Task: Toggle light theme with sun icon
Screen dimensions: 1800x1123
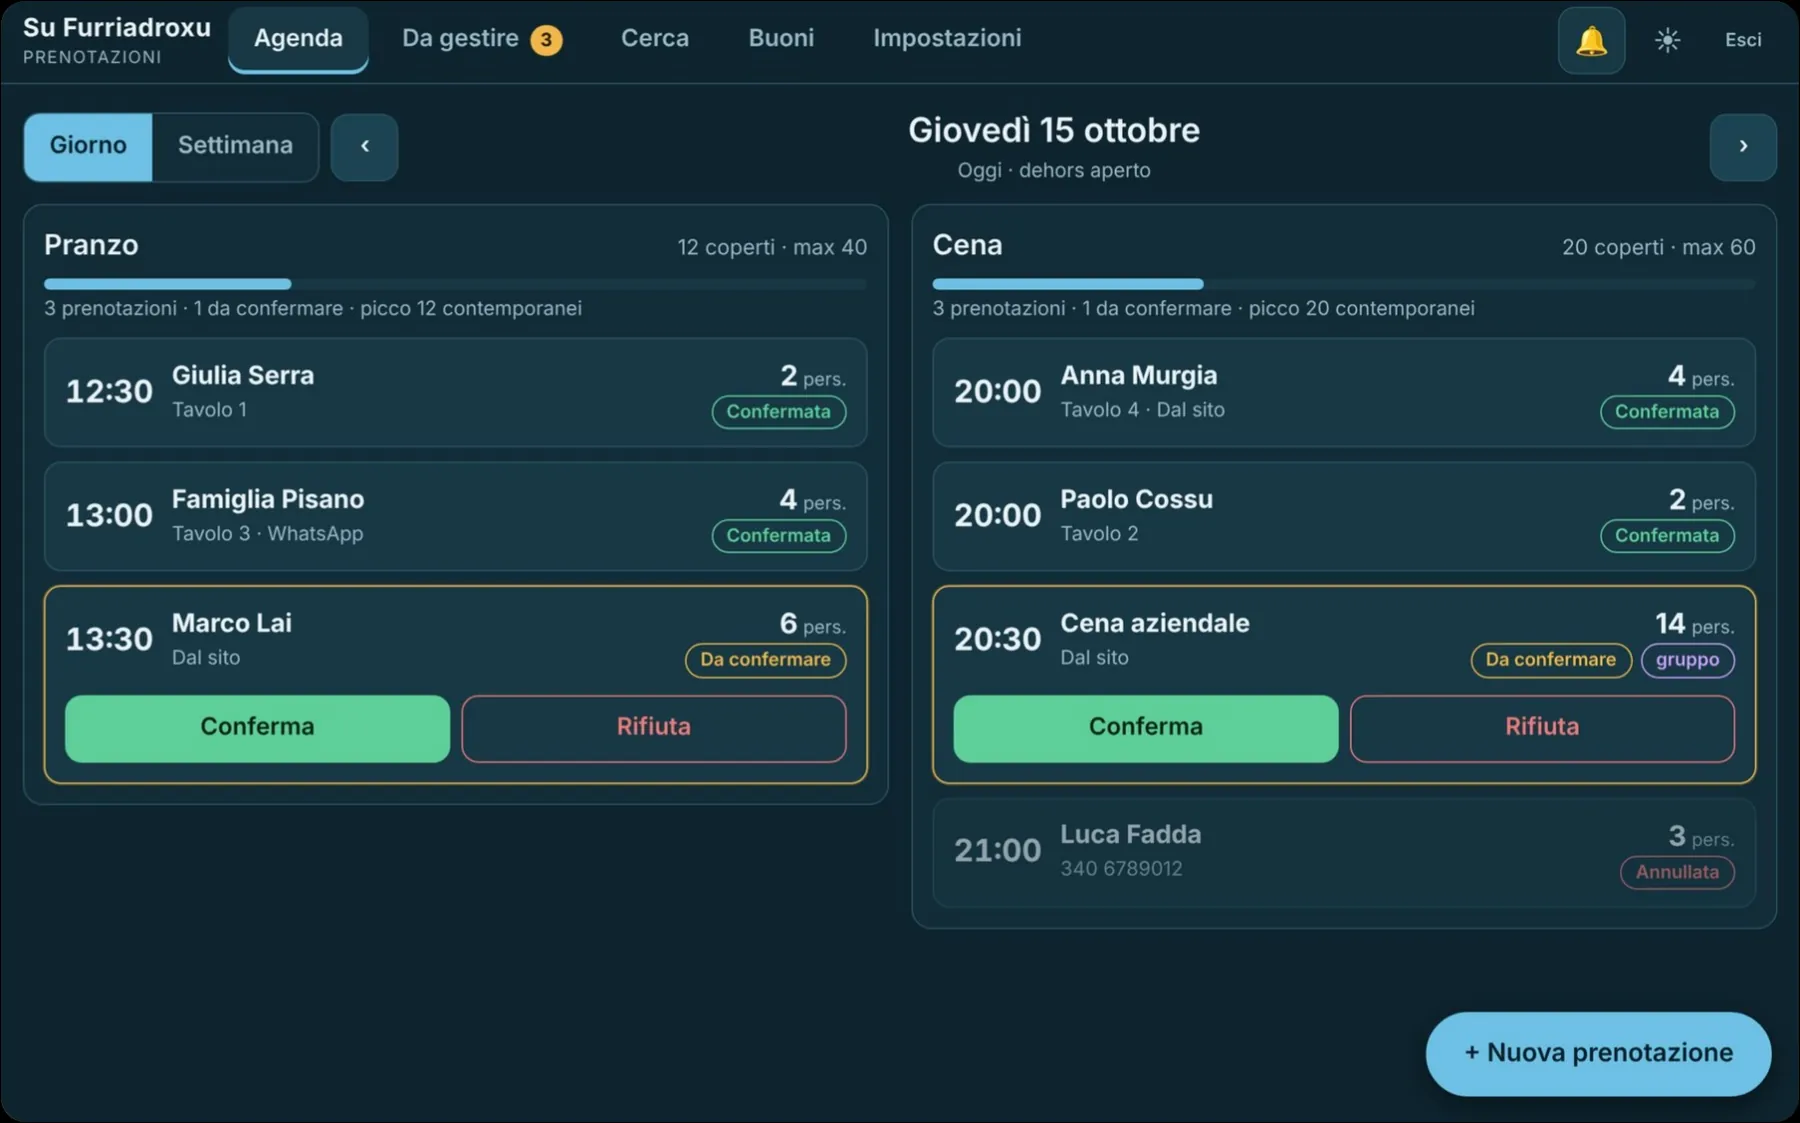Action: pyautogui.click(x=1667, y=40)
